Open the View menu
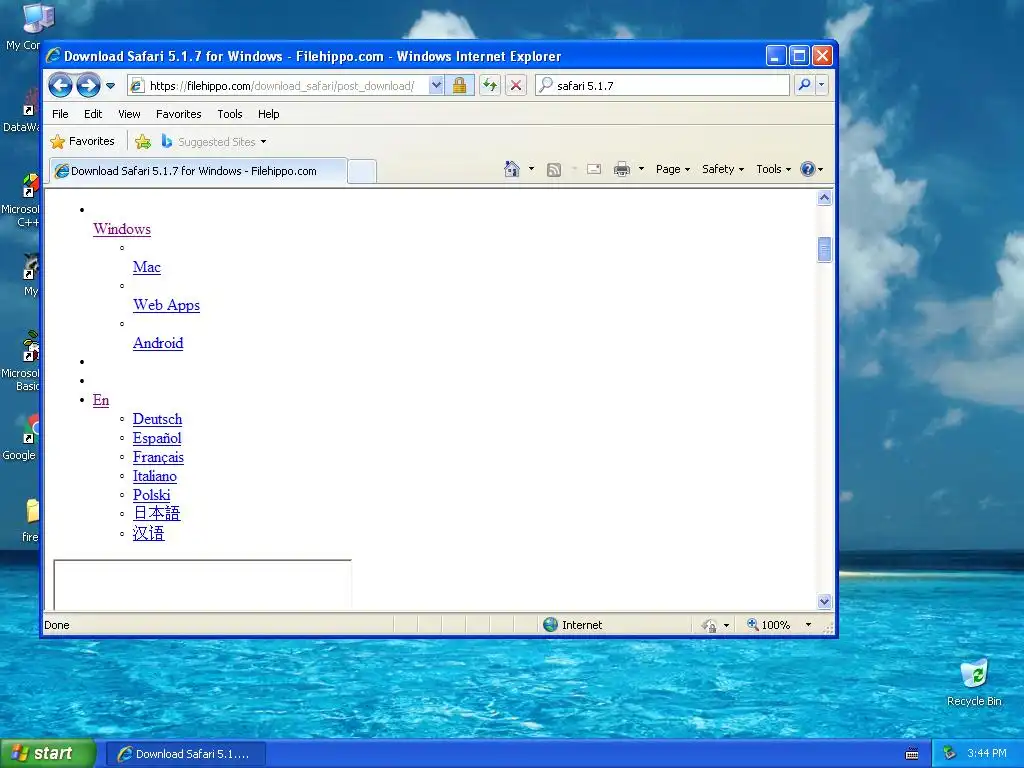Screen dimensions: 1024x768 [x=129, y=114]
